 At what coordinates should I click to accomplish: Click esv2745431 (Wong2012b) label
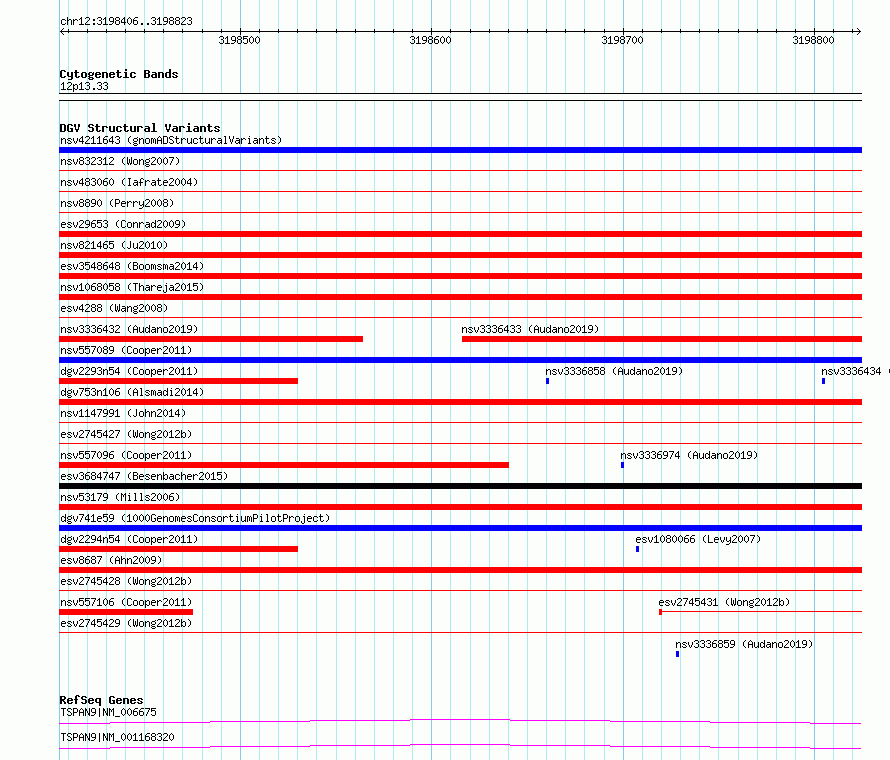point(724,602)
